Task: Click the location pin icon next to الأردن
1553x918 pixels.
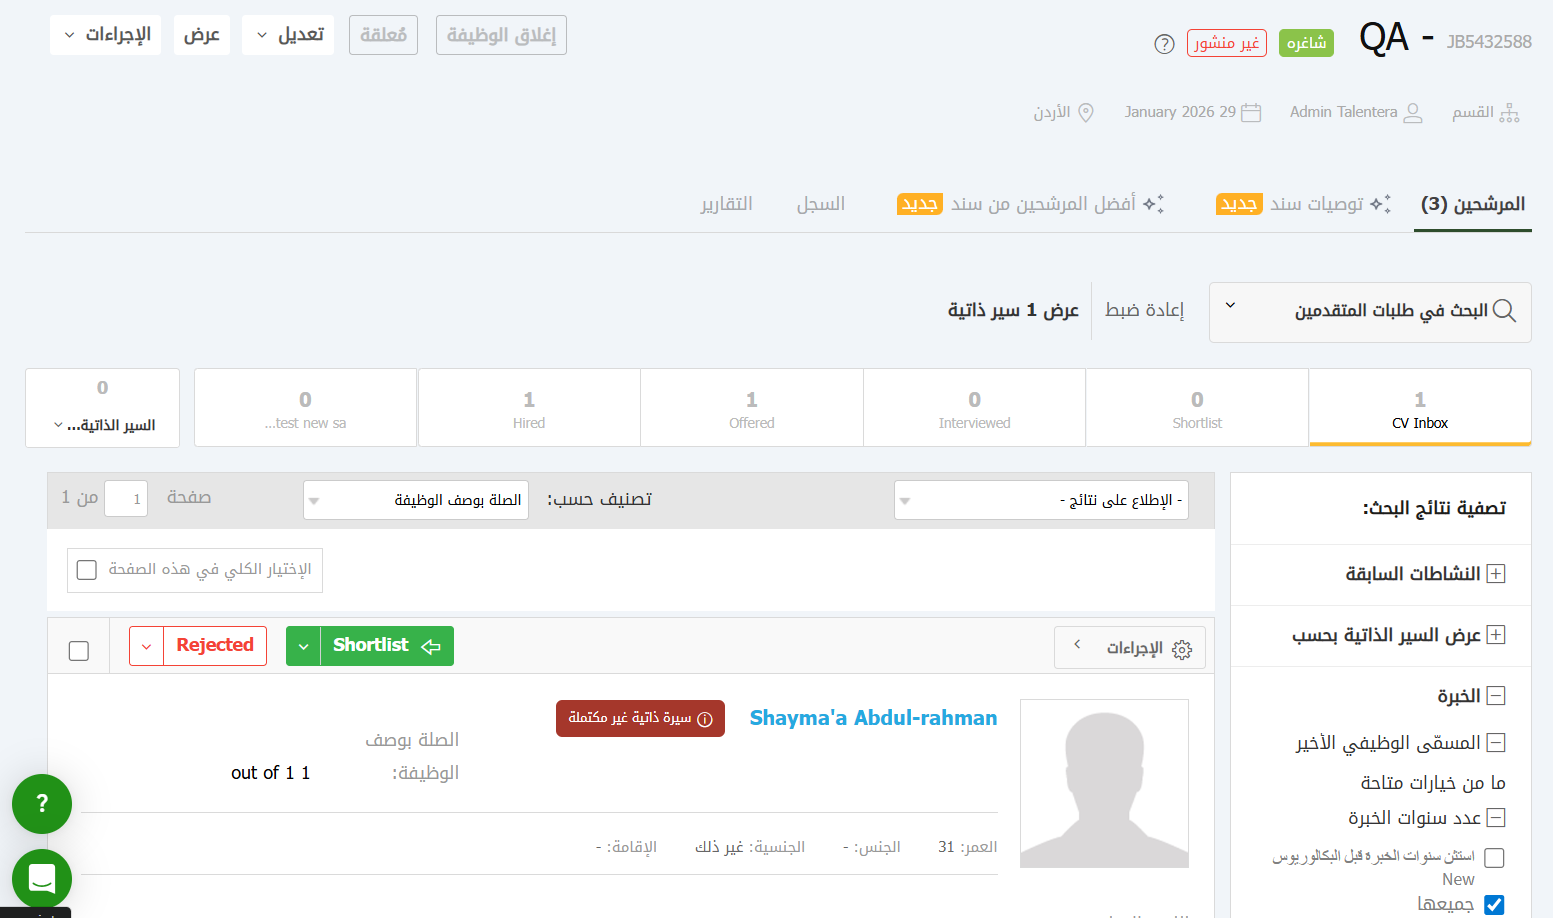Action: [x=1086, y=112]
